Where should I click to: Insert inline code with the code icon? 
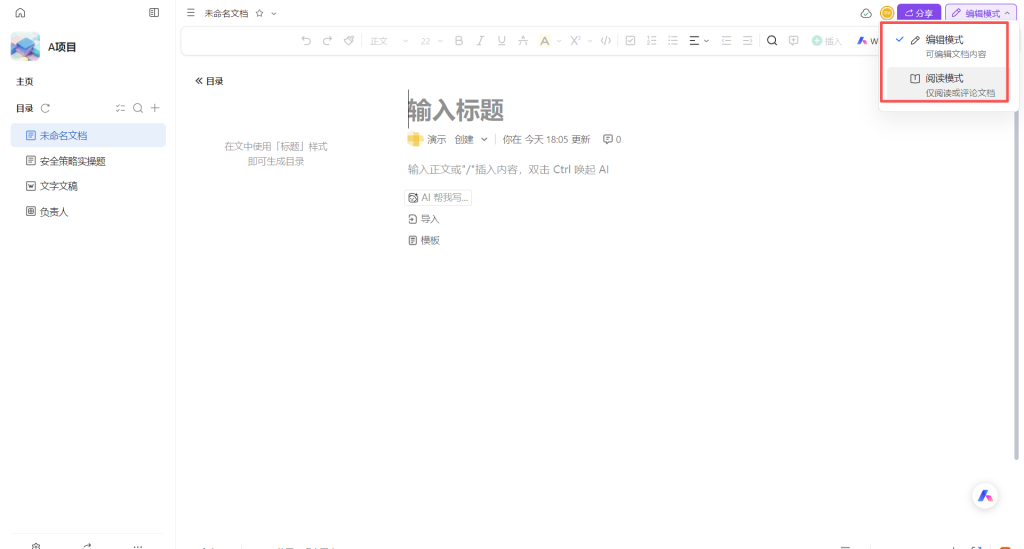pos(606,40)
